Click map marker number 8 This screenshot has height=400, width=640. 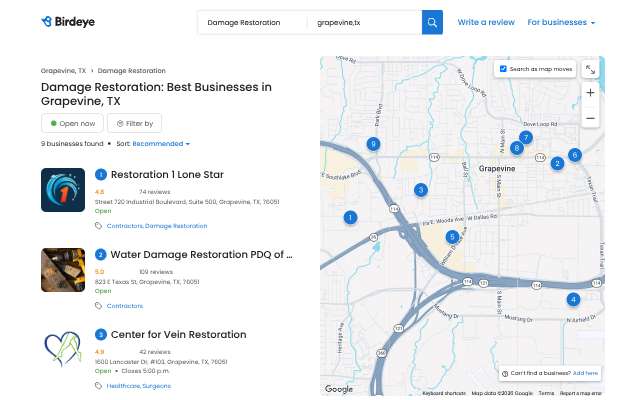[517, 148]
